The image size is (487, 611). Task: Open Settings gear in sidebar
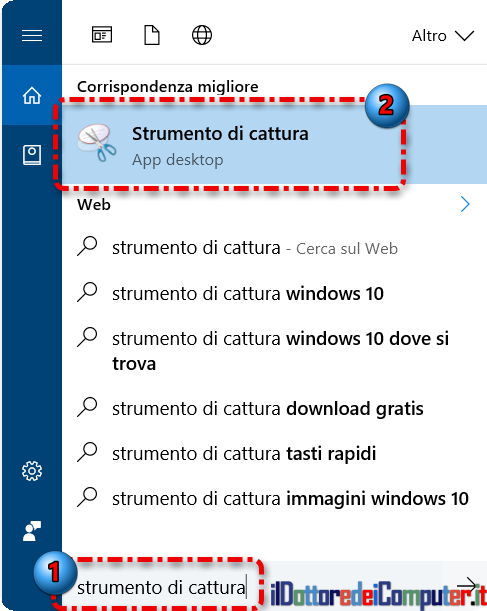pyautogui.click(x=32, y=471)
